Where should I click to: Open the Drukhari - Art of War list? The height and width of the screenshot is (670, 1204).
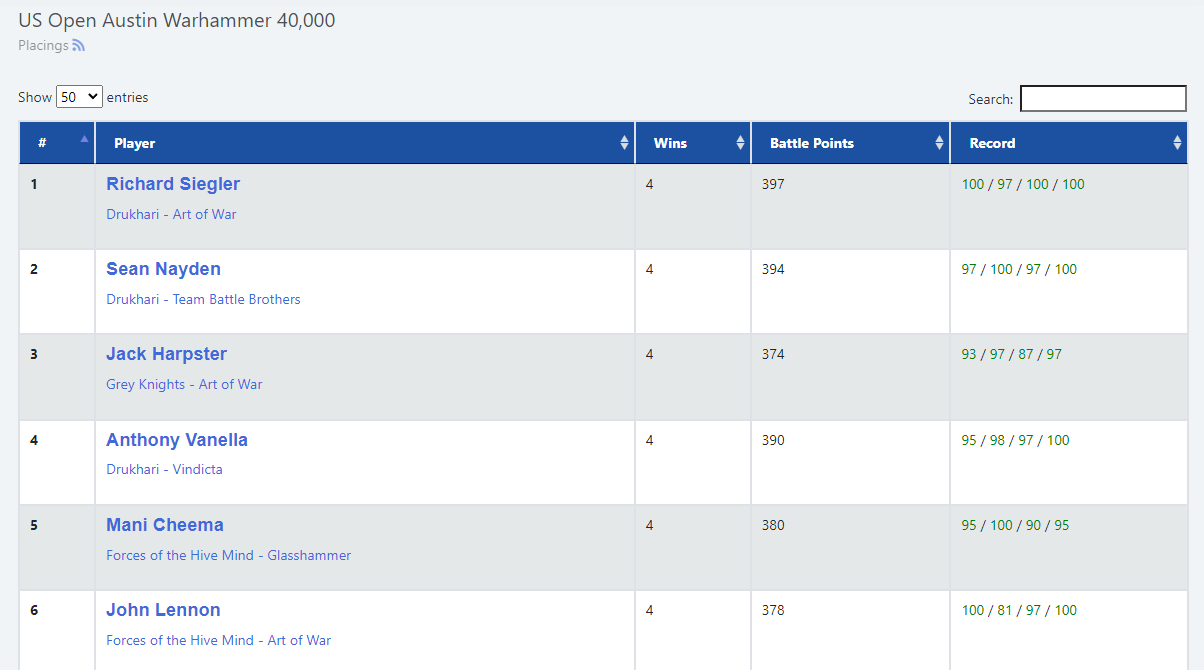tap(171, 214)
